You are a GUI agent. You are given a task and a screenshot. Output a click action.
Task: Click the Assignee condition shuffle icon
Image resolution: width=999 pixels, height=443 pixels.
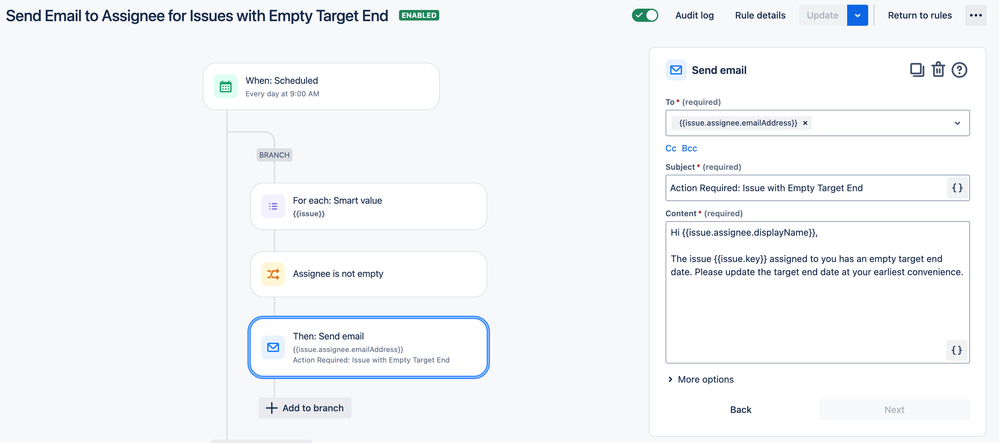point(273,274)
